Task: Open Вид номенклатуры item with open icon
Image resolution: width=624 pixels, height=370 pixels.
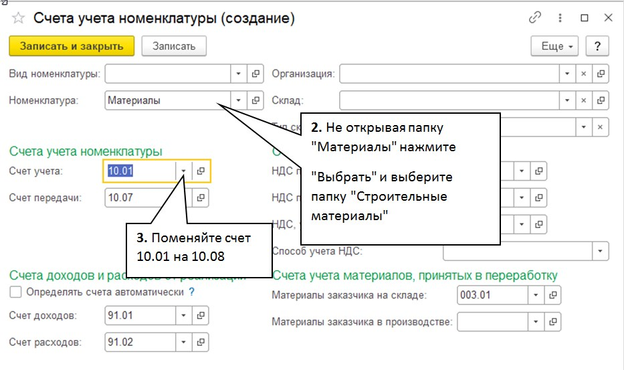Action: (x=255, y=74)
